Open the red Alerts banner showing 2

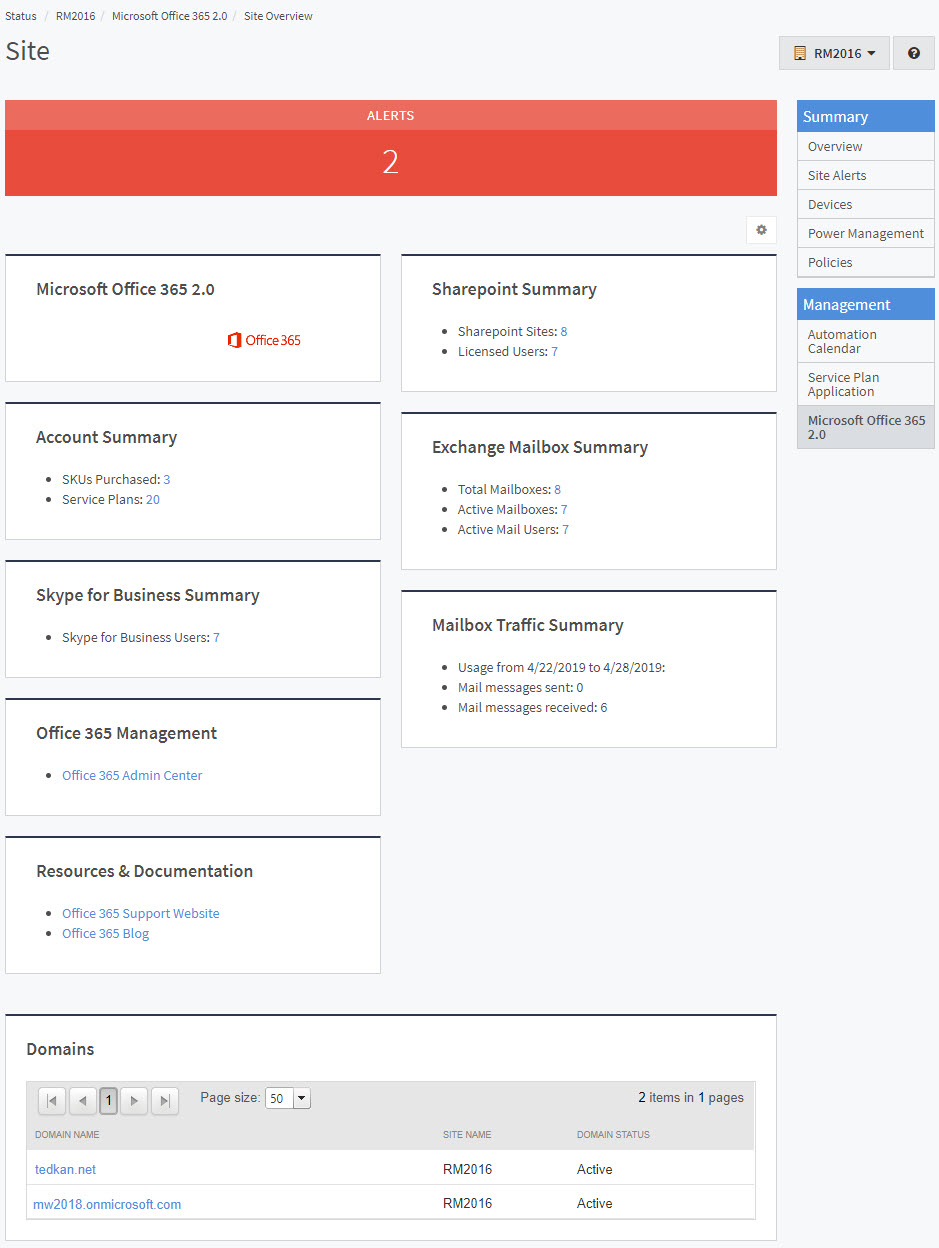(x=391, y=148)
